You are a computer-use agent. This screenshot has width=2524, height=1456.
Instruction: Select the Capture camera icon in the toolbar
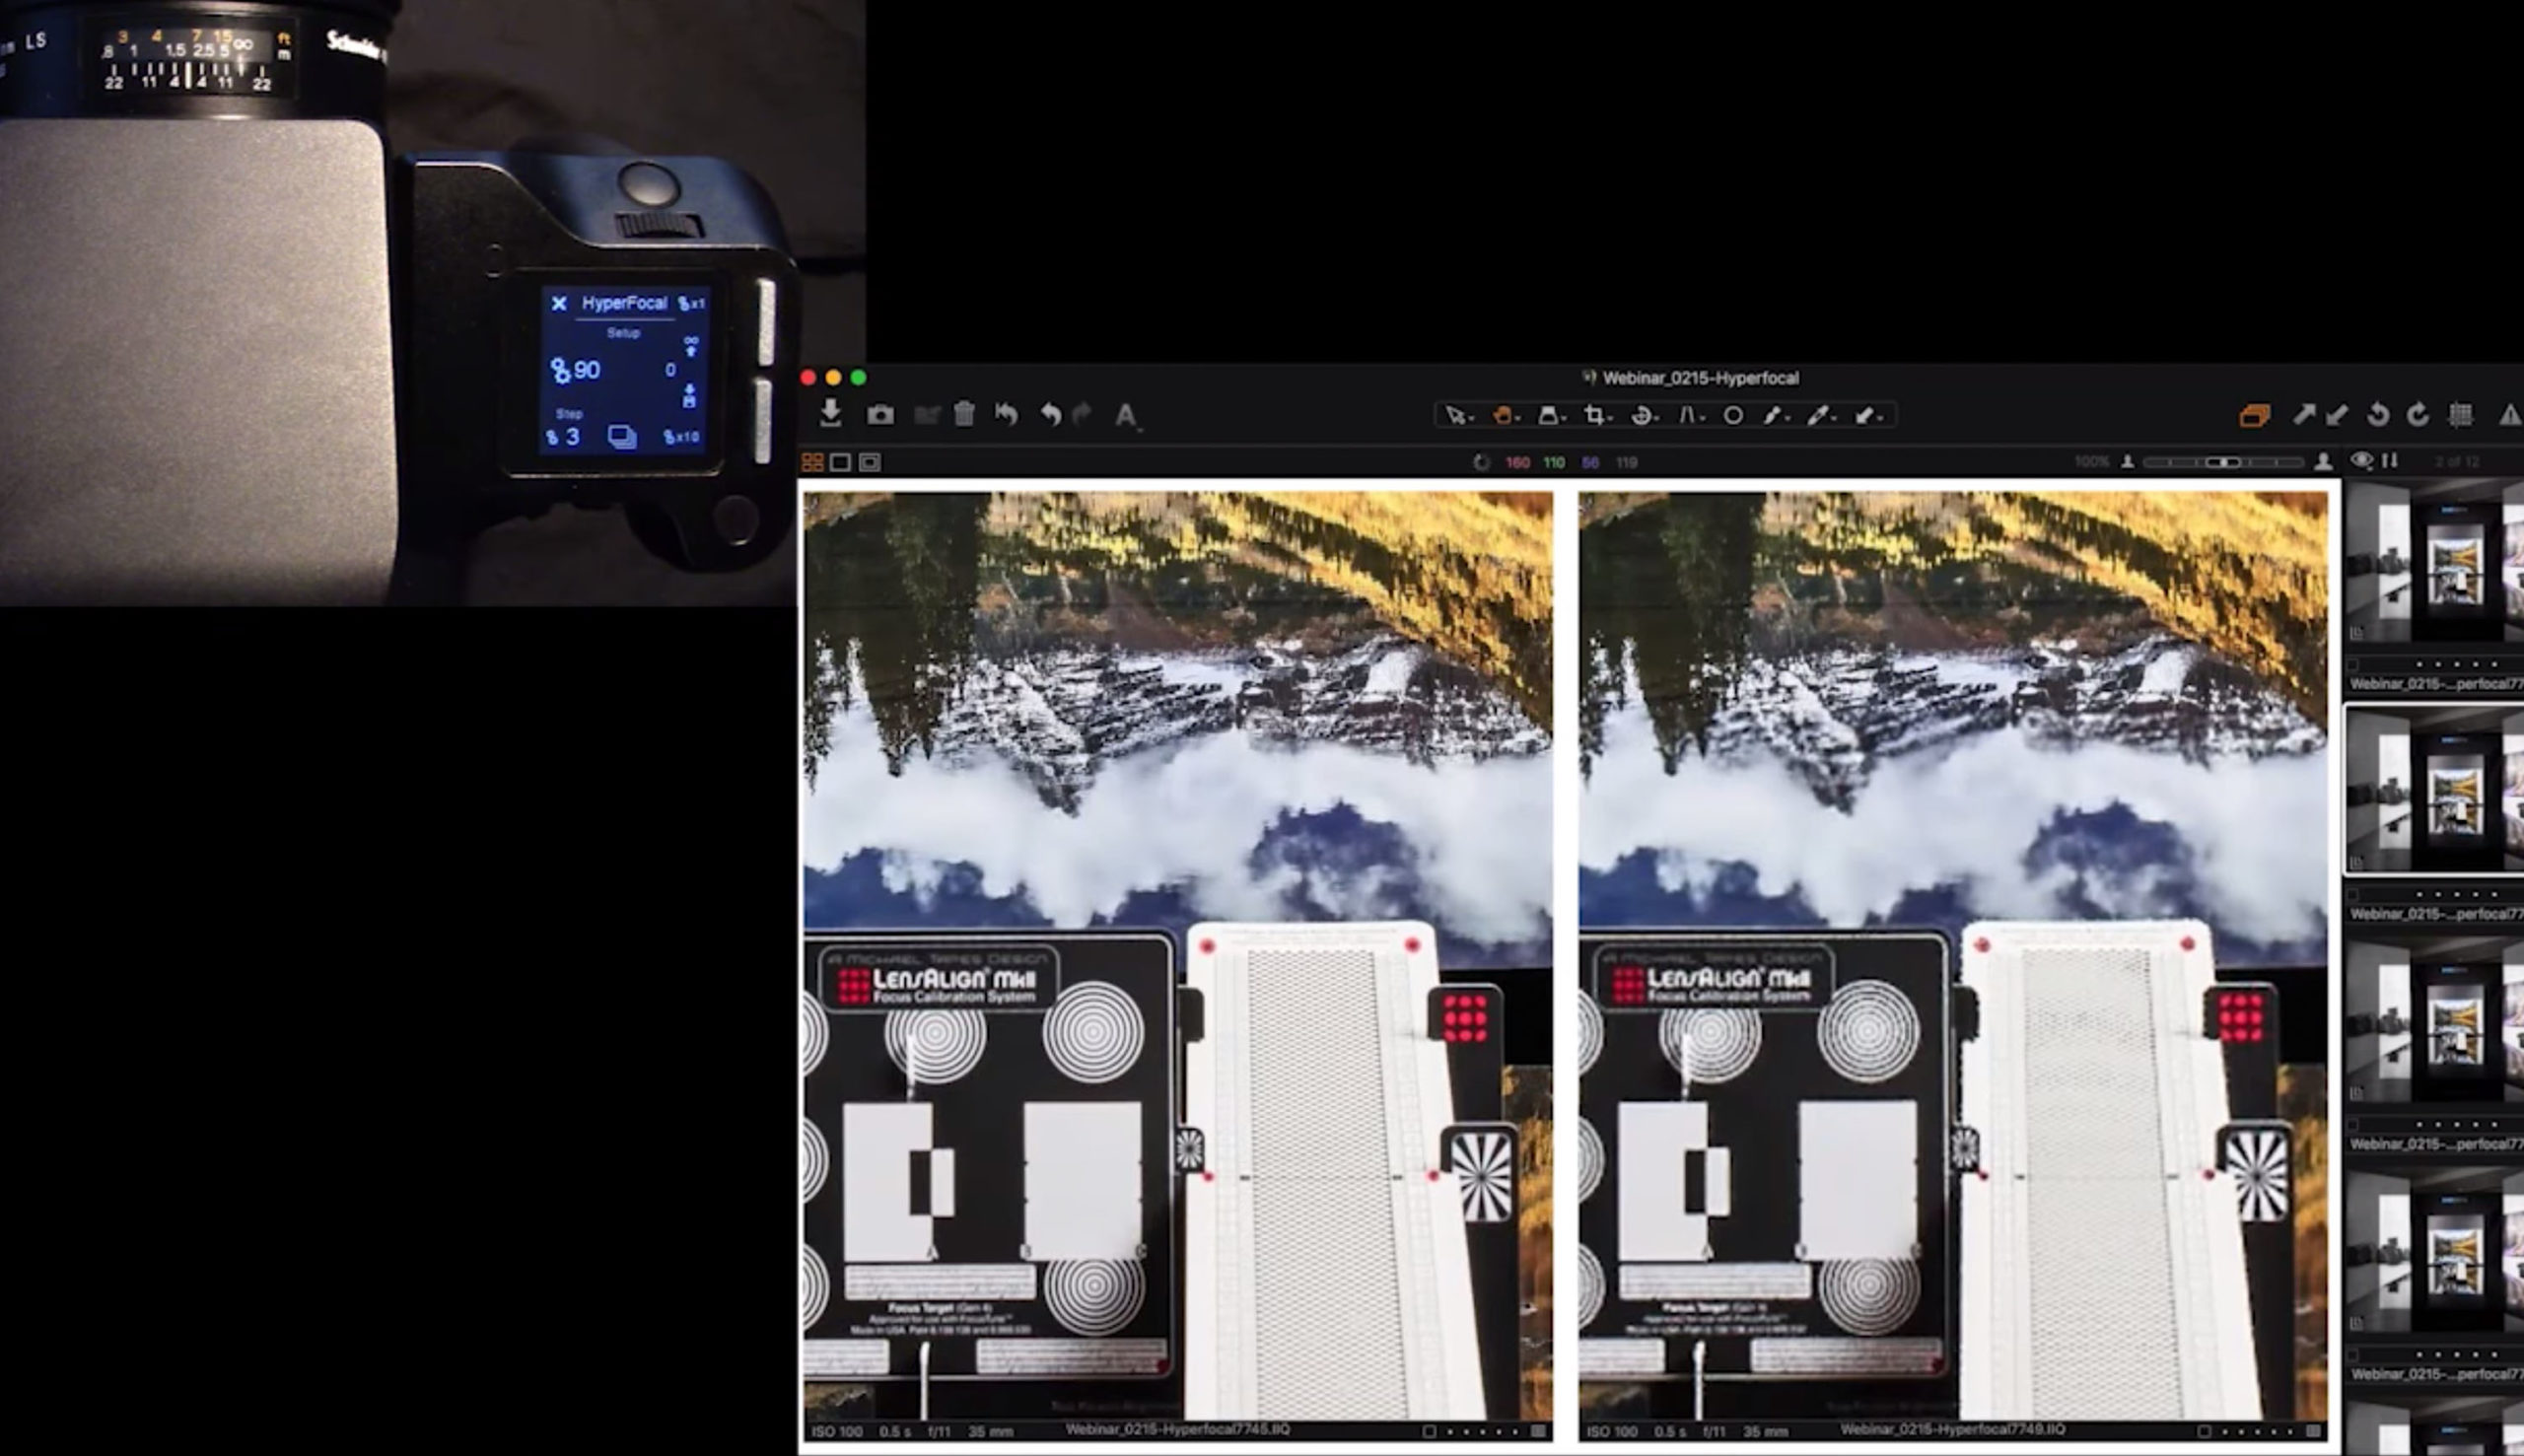[883, 415]
